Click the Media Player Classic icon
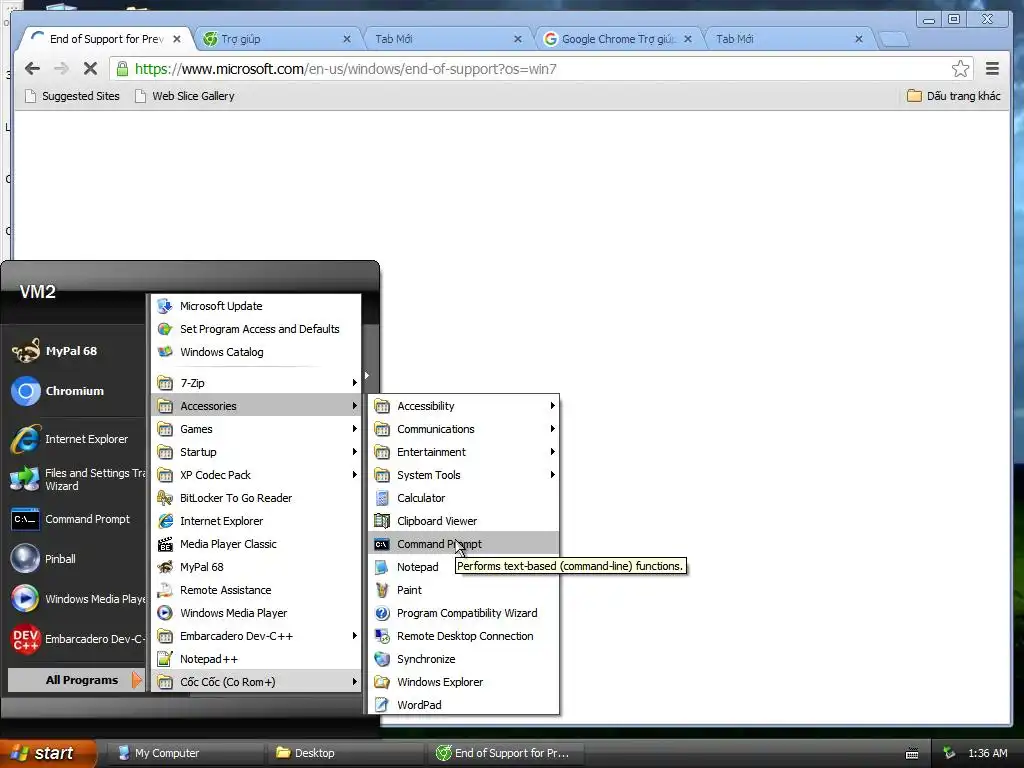This screenshot has height=768, width=1024. pyautogui.click(x=165, y=543)
